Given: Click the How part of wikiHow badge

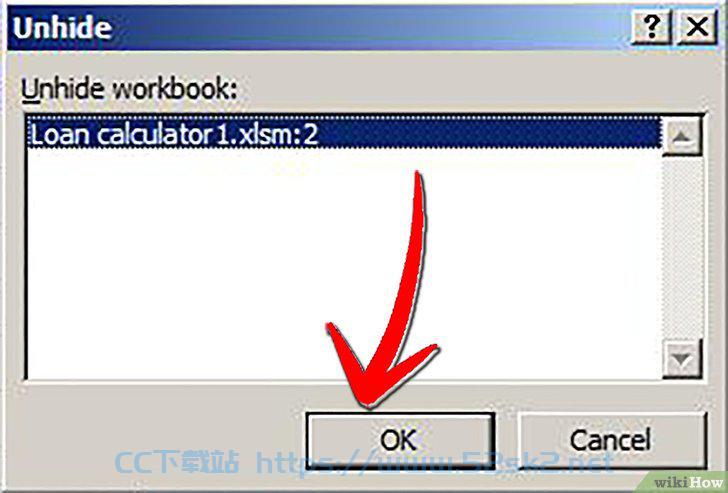Looking at the screenshot, I should pos(708,483).
